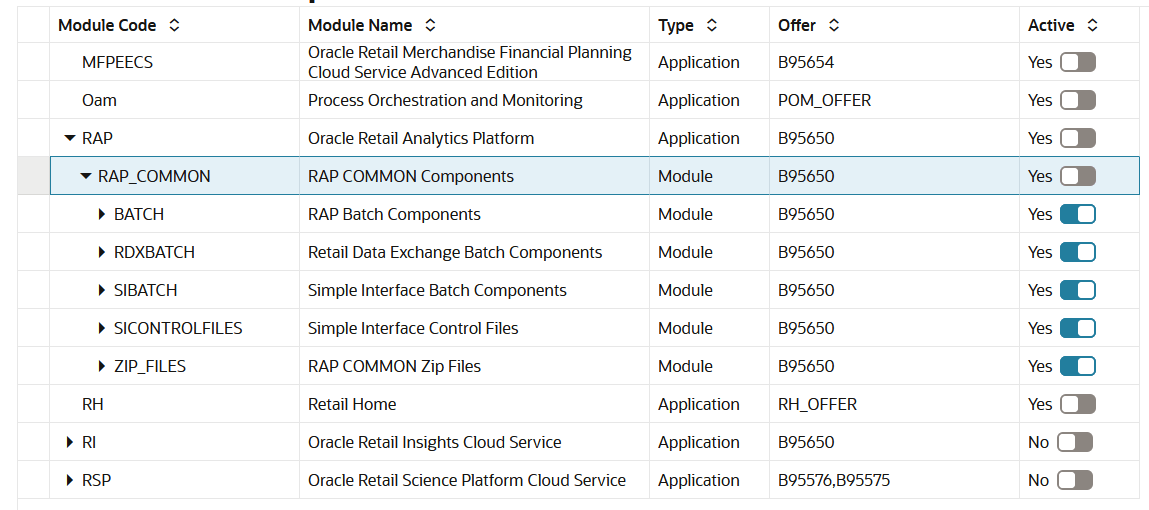Click the Active column header

point(1080,26)
